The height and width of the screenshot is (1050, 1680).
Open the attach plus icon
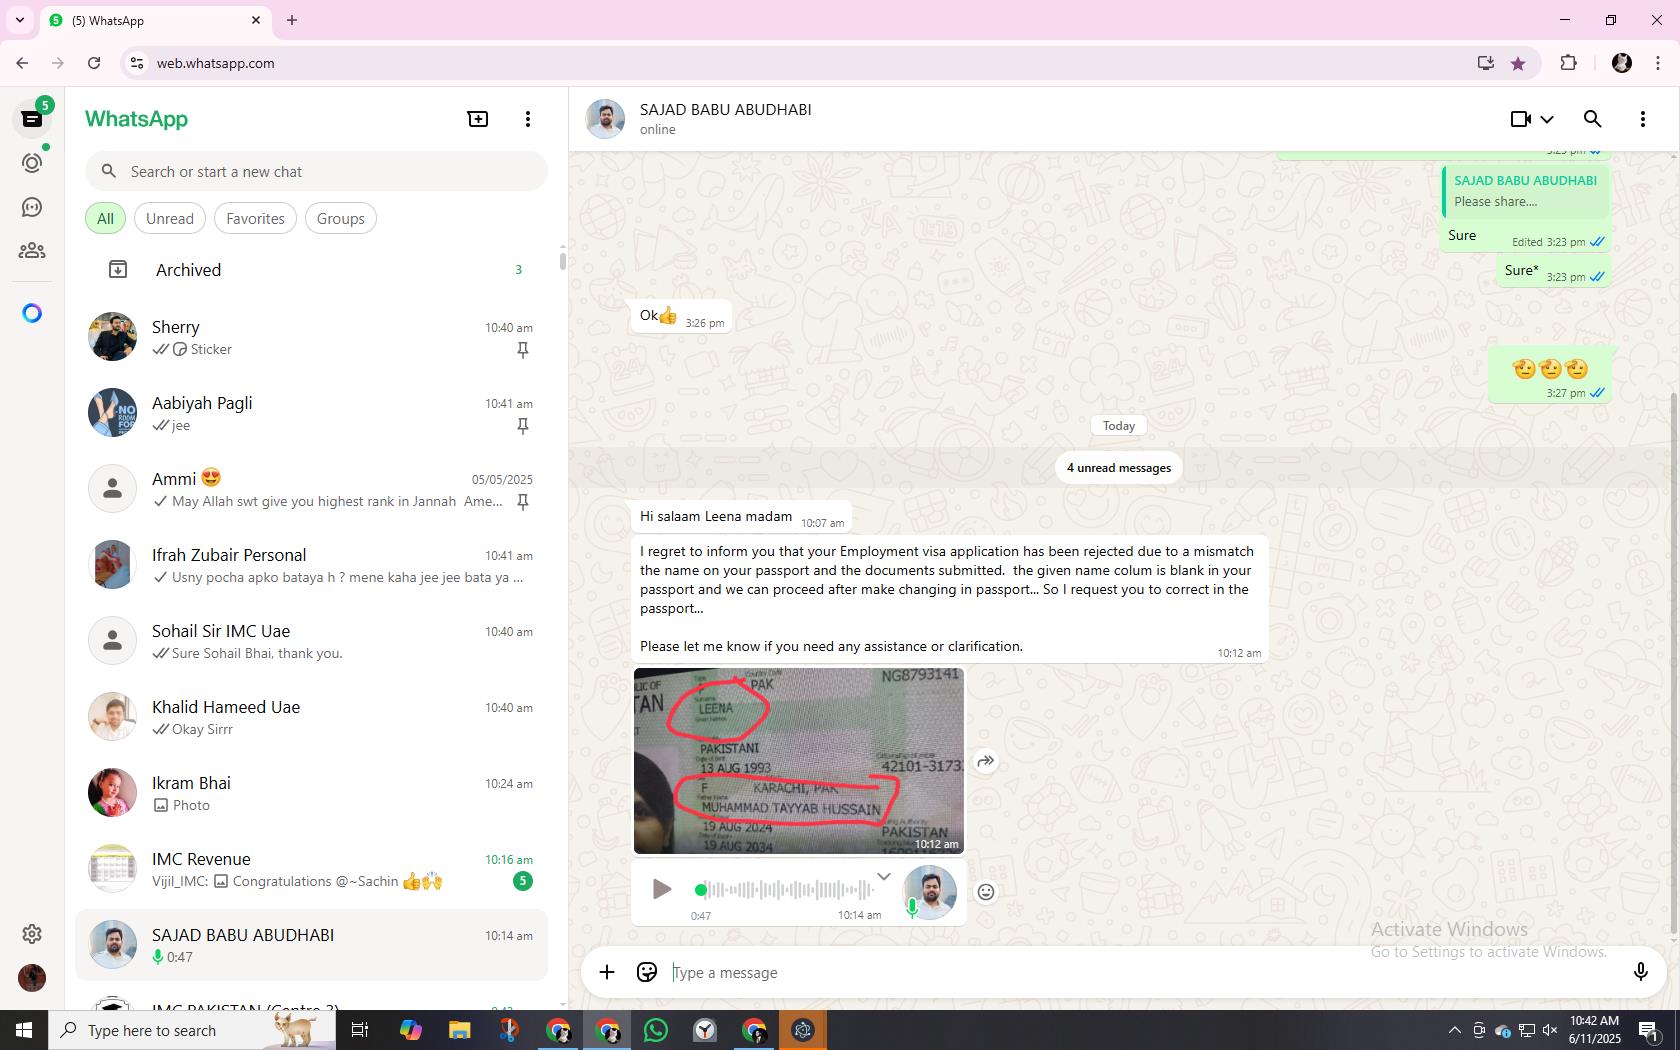pos(607,972)
